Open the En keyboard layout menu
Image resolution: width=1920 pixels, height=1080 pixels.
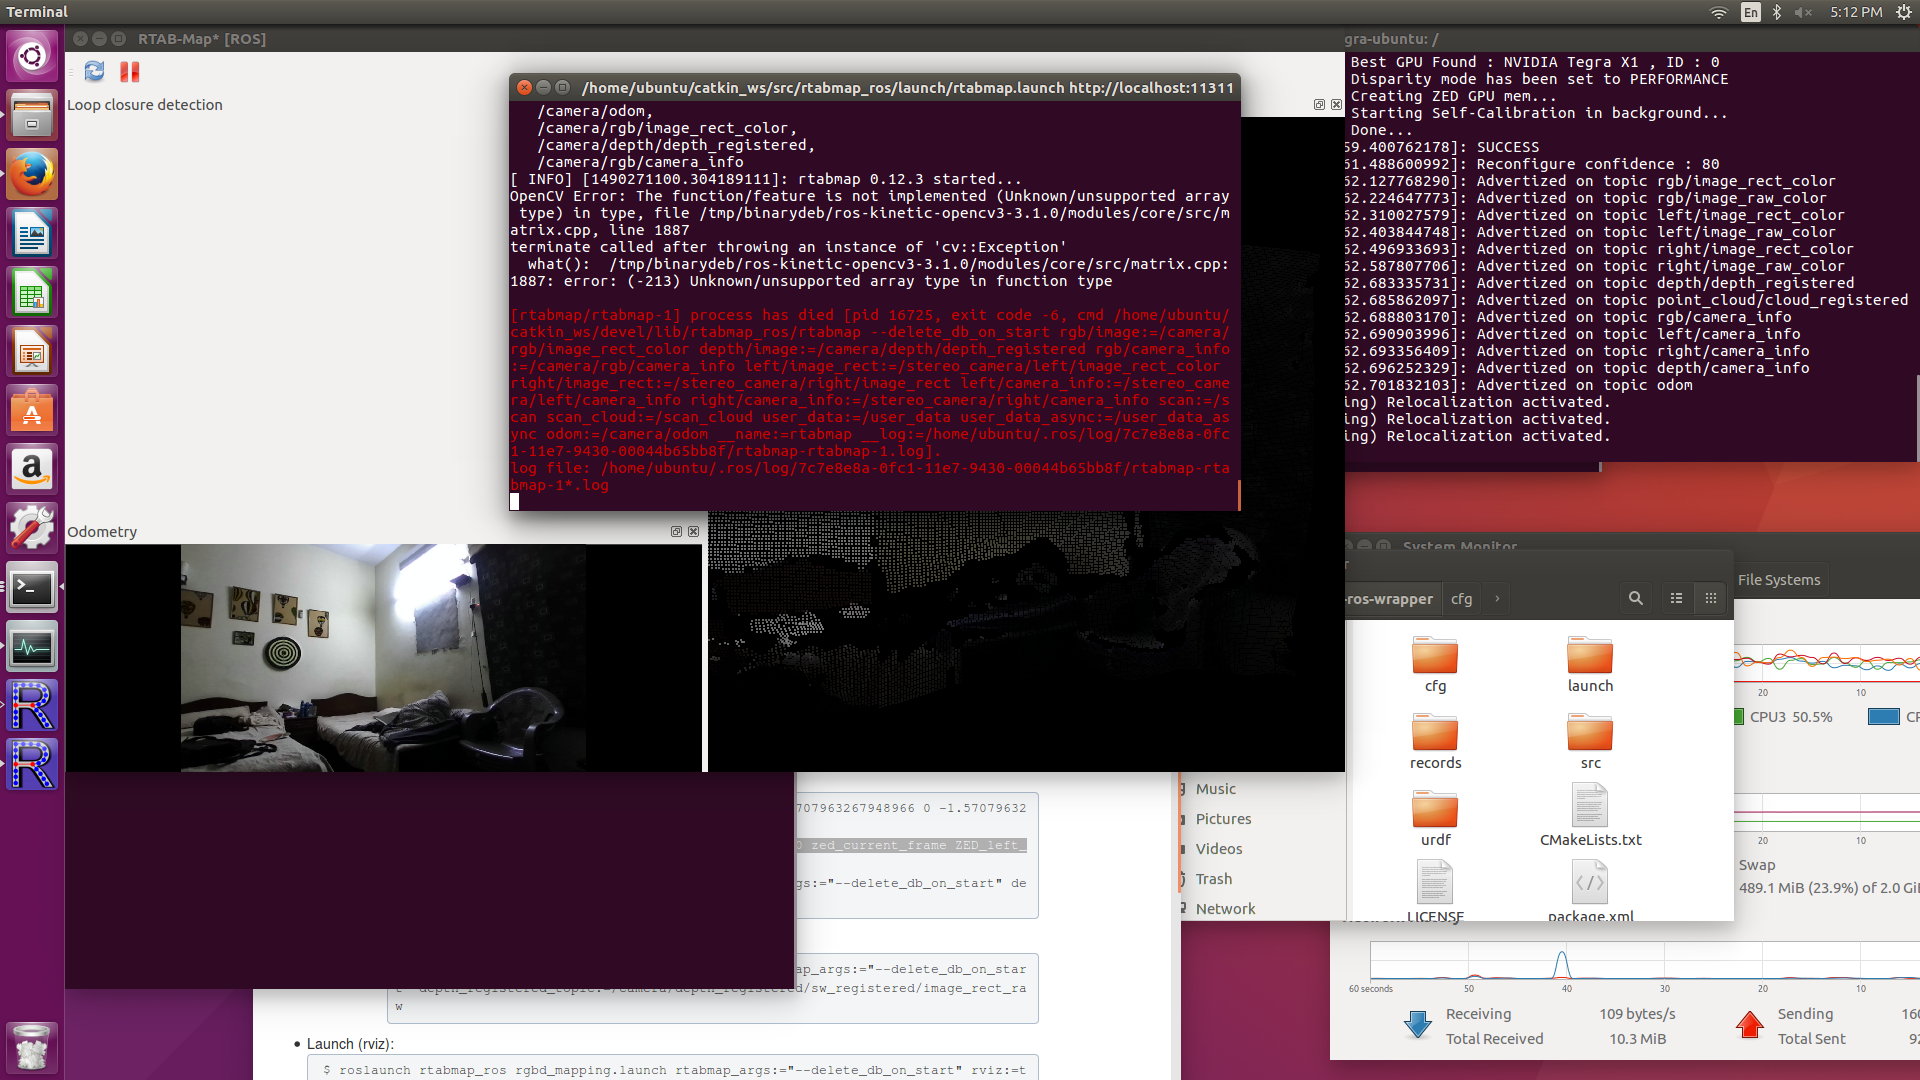1750,12
